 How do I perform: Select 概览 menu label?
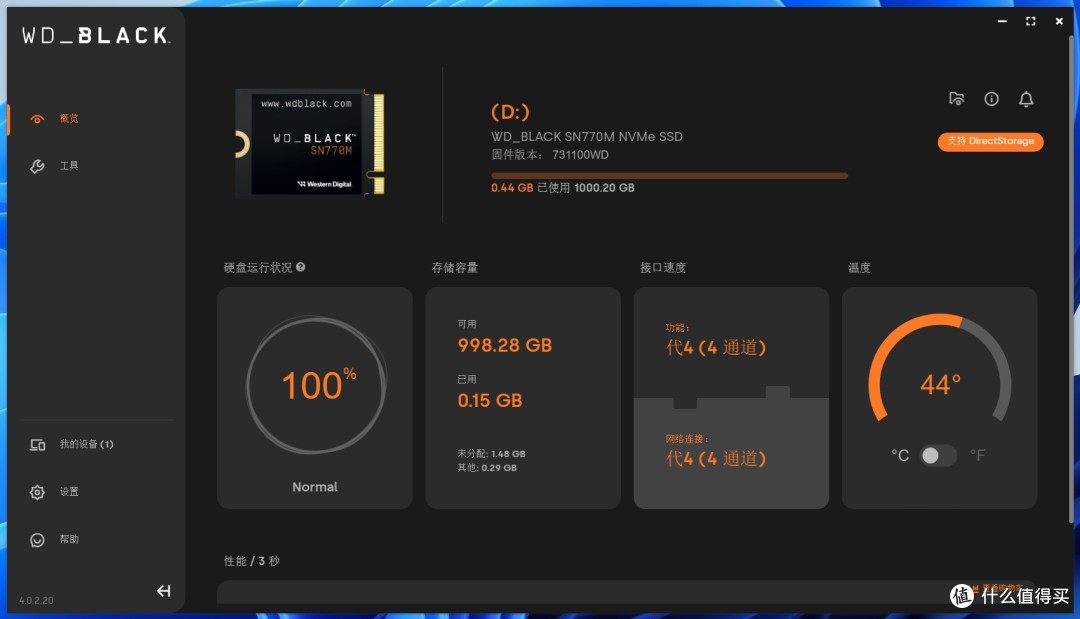point(69,118)
